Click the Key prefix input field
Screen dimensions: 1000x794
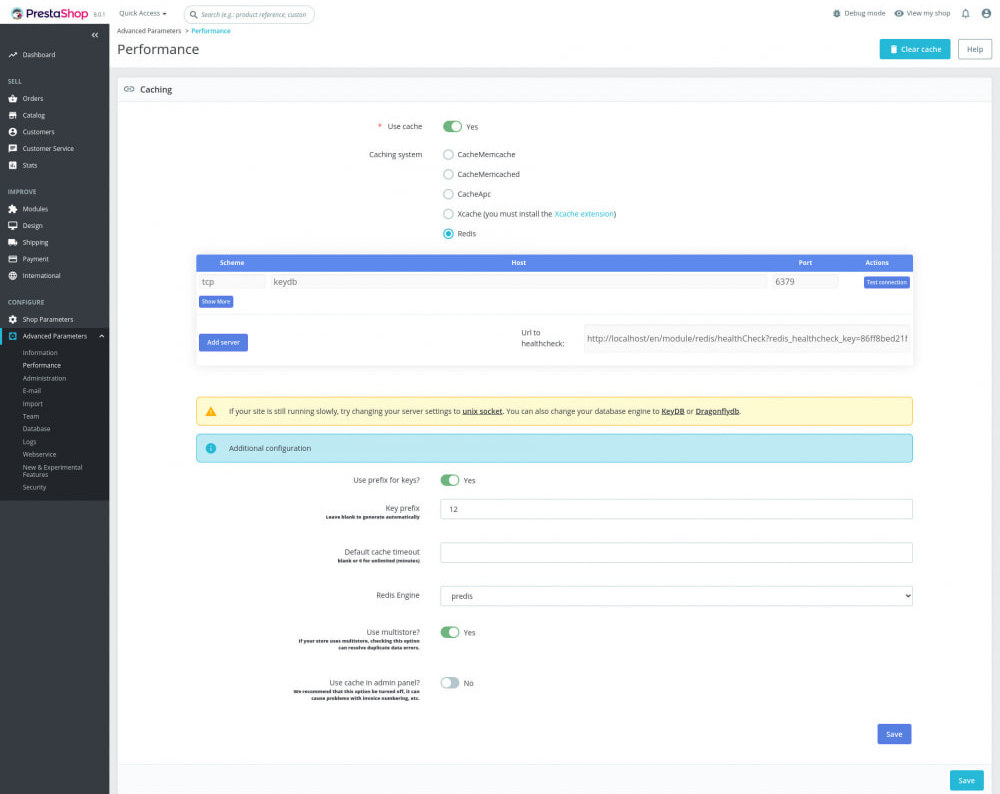676,509
